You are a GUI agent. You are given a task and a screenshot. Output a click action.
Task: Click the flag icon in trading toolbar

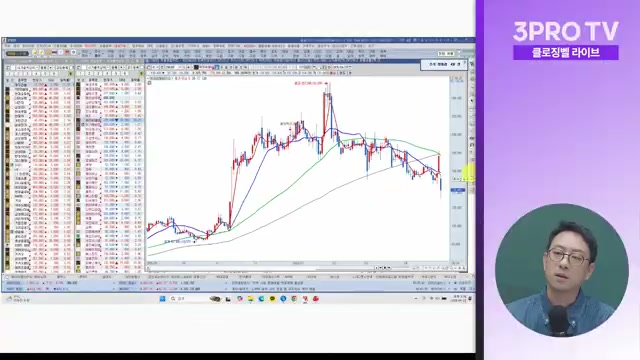(54, 52)
